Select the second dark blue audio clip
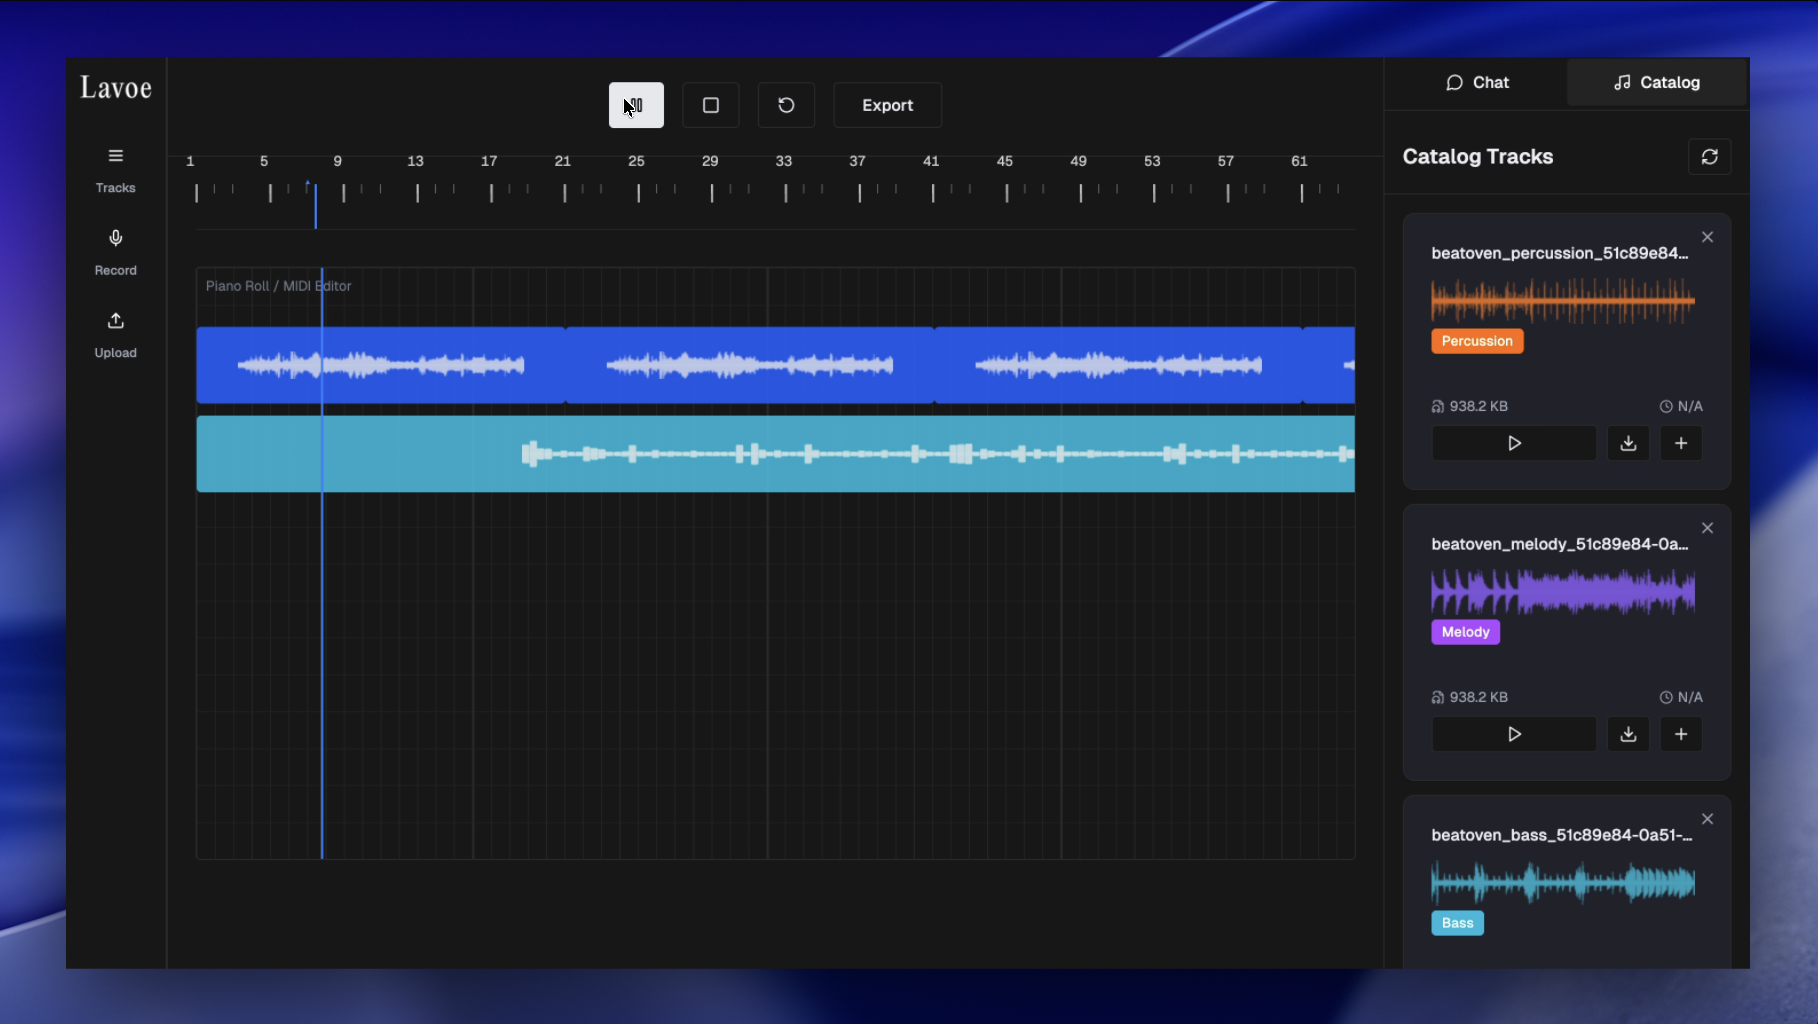Screen dimensions: 1818x1024 [750, 365]
